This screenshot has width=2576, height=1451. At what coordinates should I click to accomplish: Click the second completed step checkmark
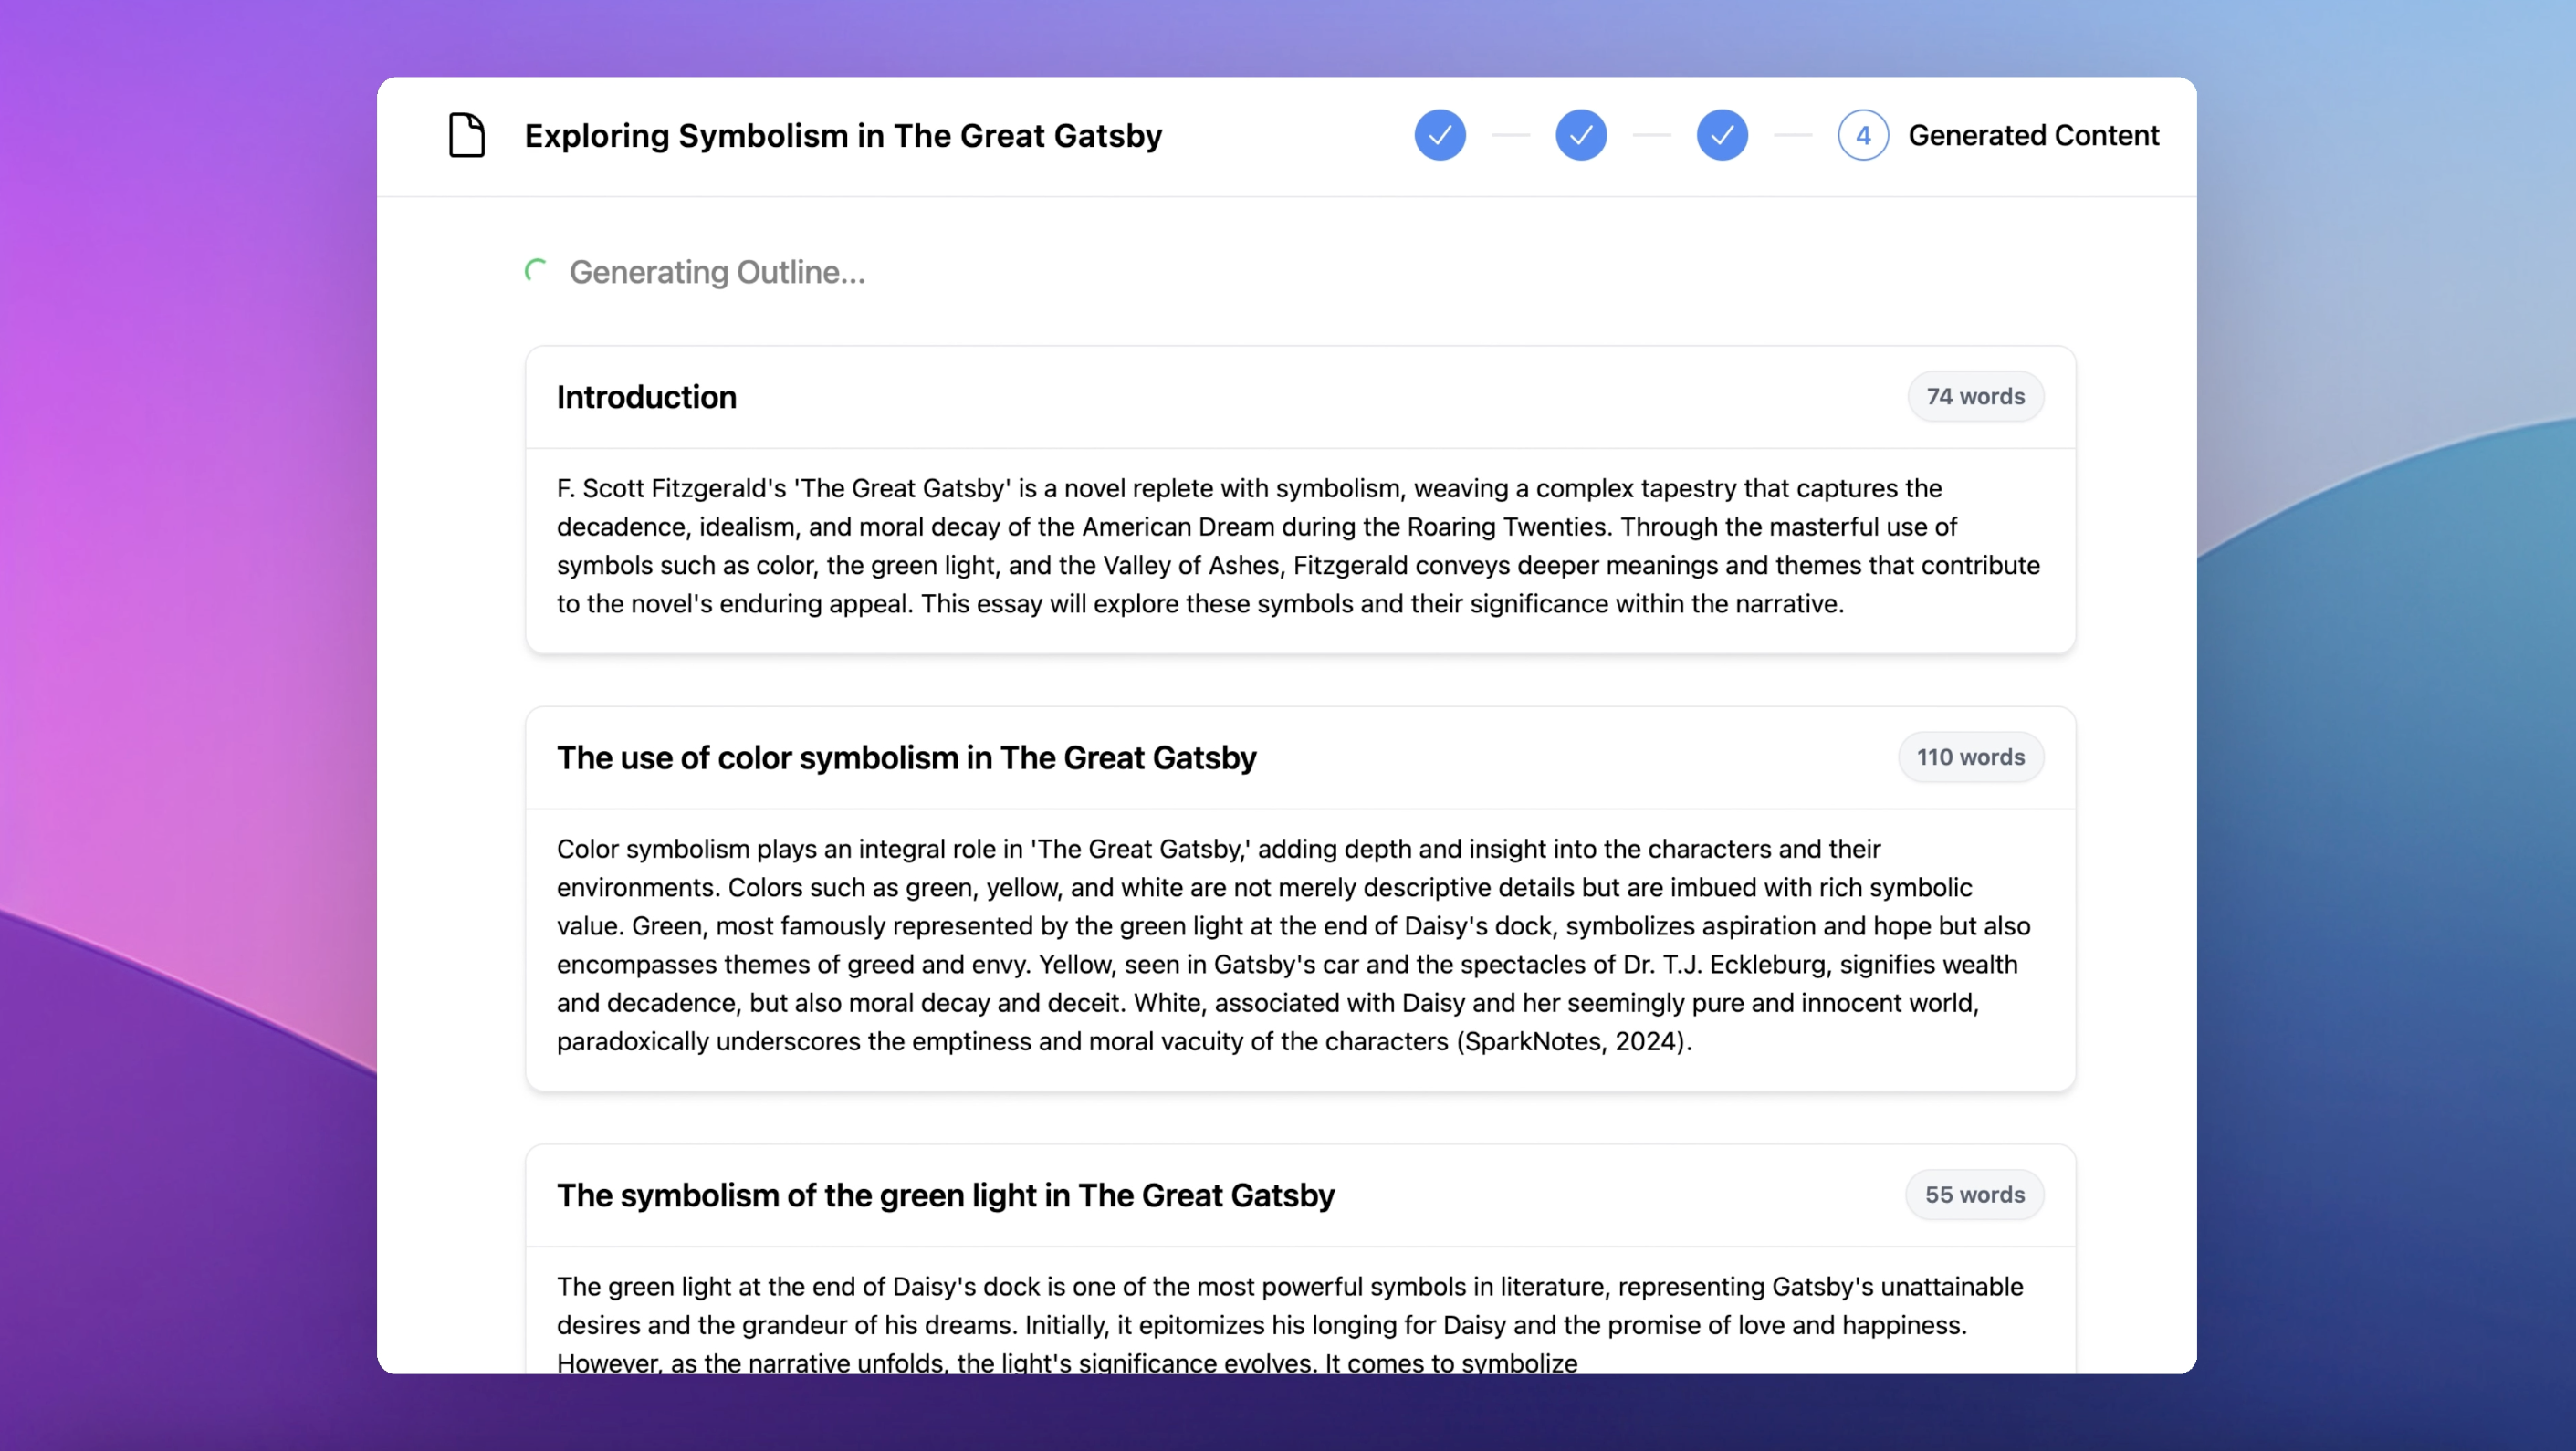pos(1580,135)
